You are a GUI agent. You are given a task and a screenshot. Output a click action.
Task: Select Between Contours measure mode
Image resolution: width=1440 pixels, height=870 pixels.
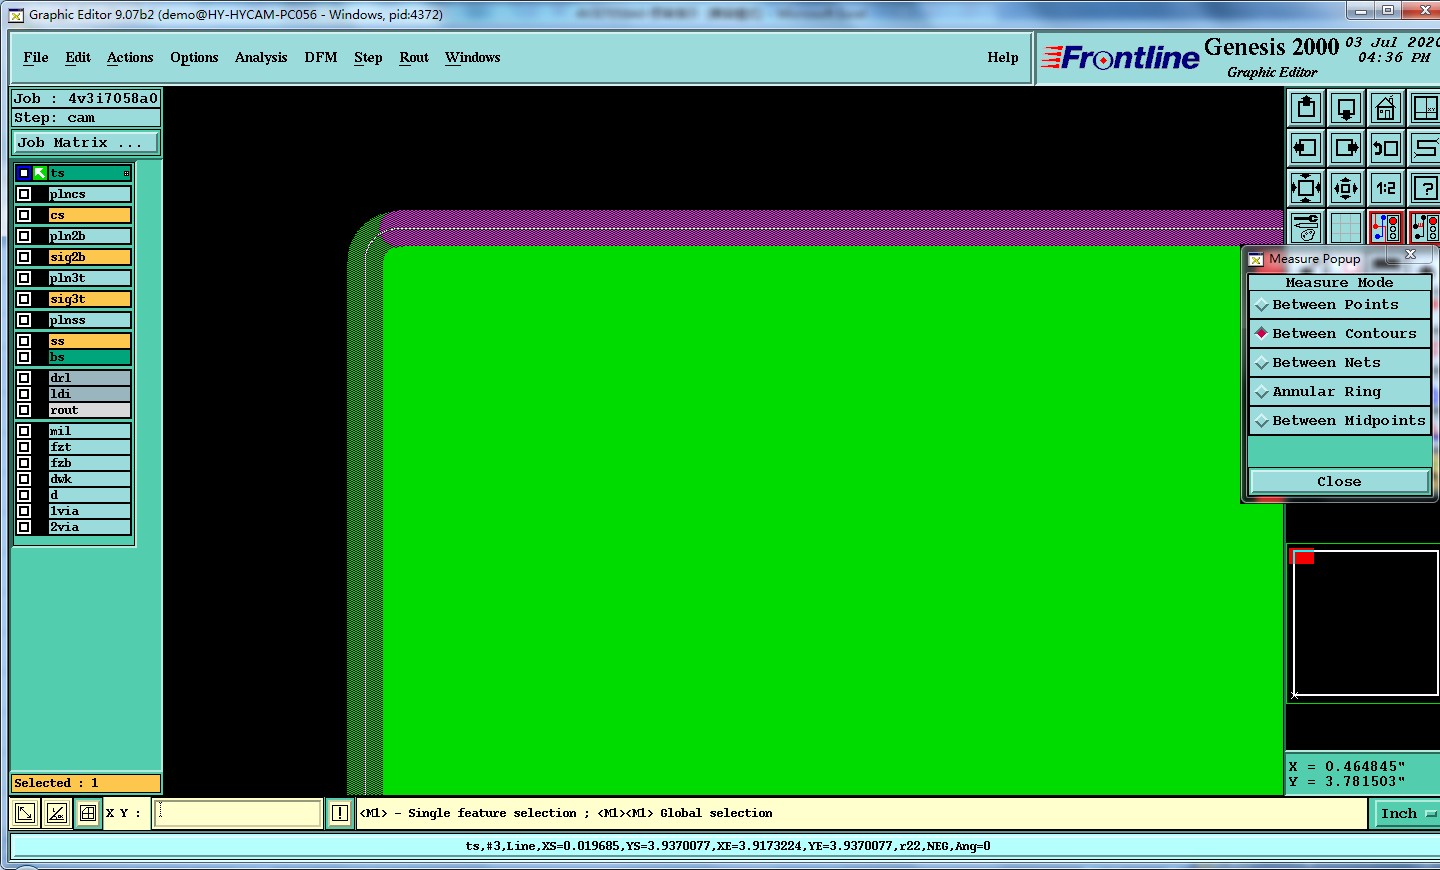(x=1339, y=334)
